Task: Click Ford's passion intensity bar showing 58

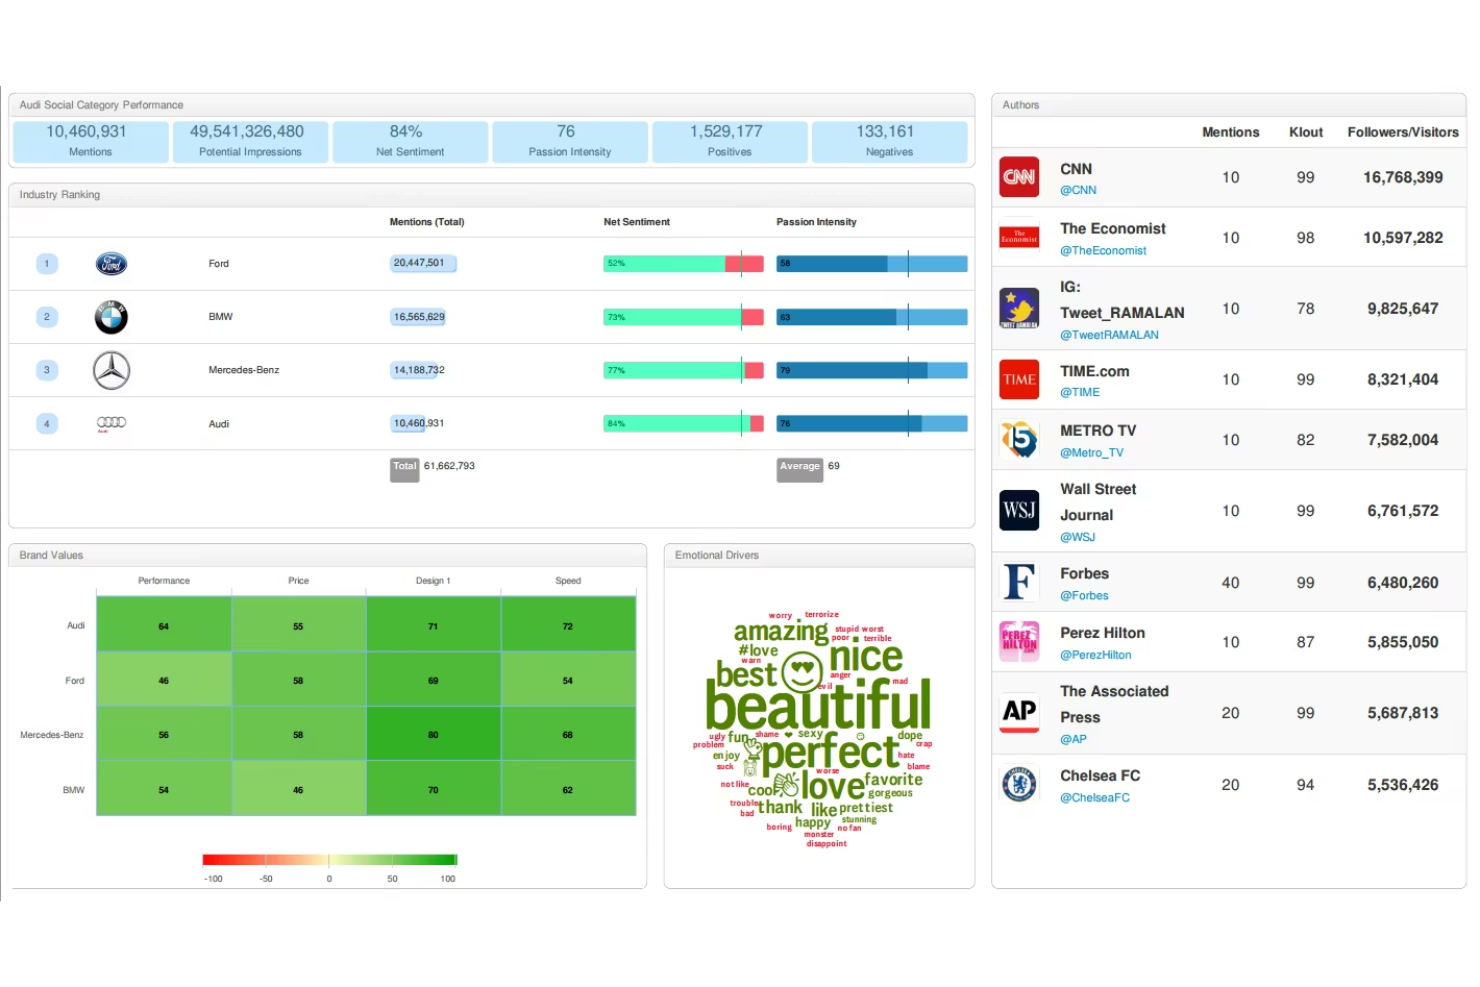Action: (x=872, y=264)
